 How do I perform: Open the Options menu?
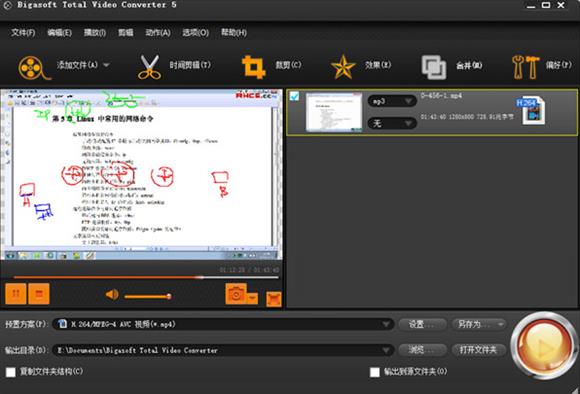(x=195, y=33)
